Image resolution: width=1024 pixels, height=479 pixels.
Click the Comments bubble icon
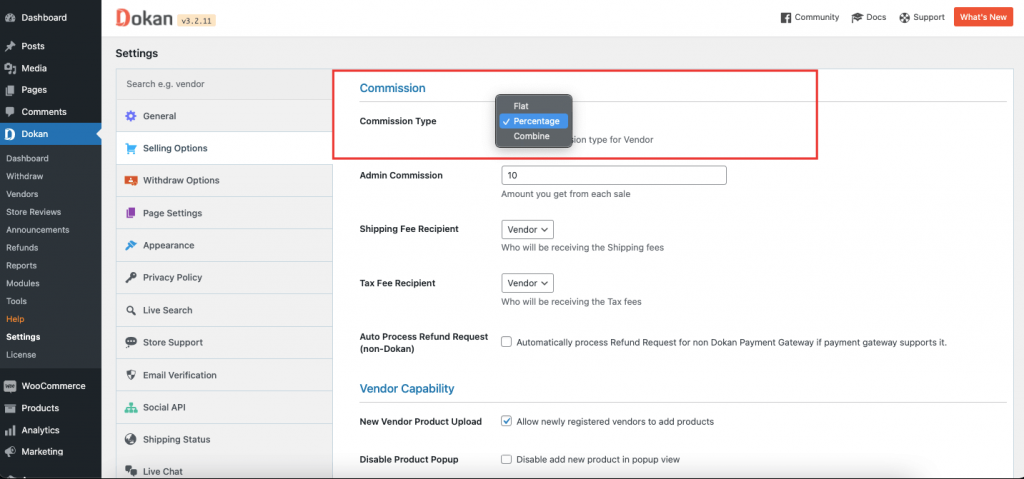(10, 112)
